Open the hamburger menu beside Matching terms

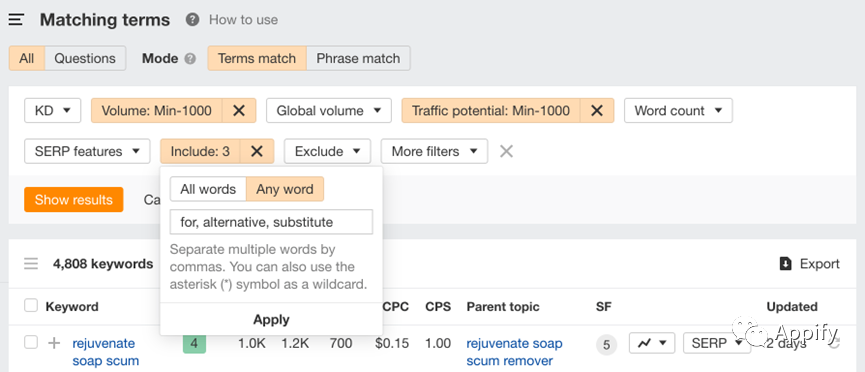tap(16, 20)
